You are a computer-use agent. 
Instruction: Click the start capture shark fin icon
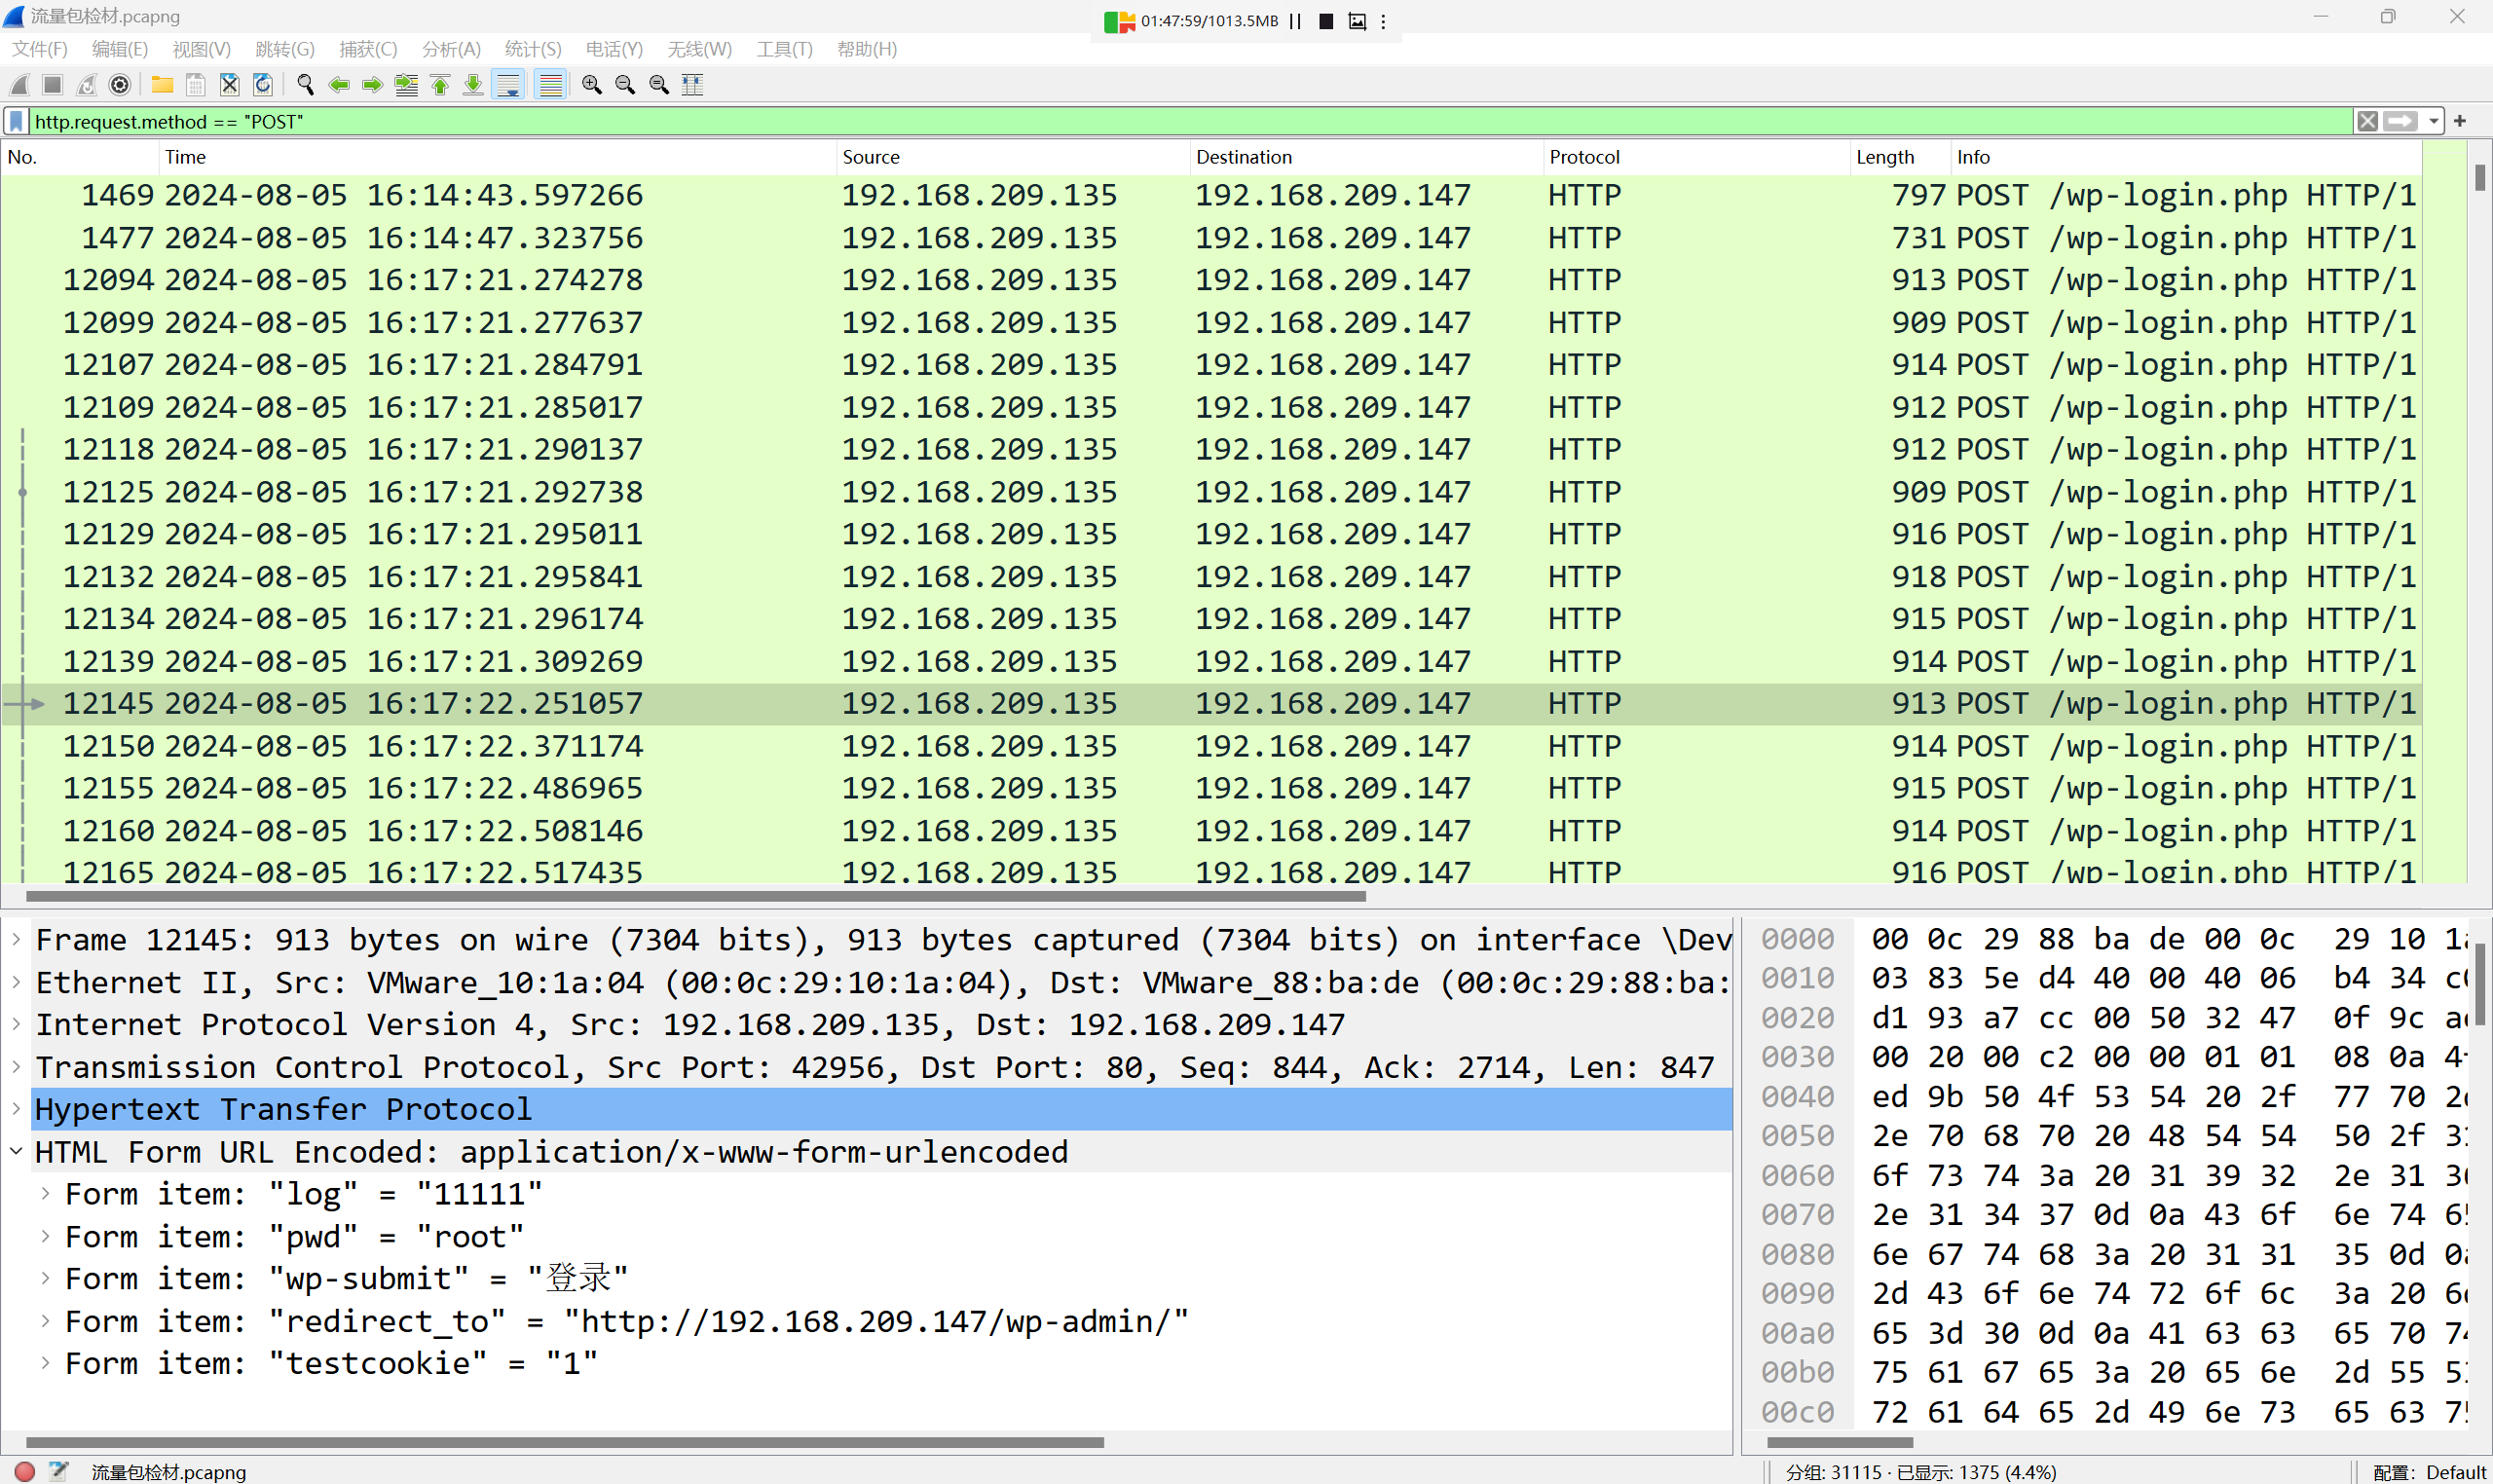coord(20,85)
